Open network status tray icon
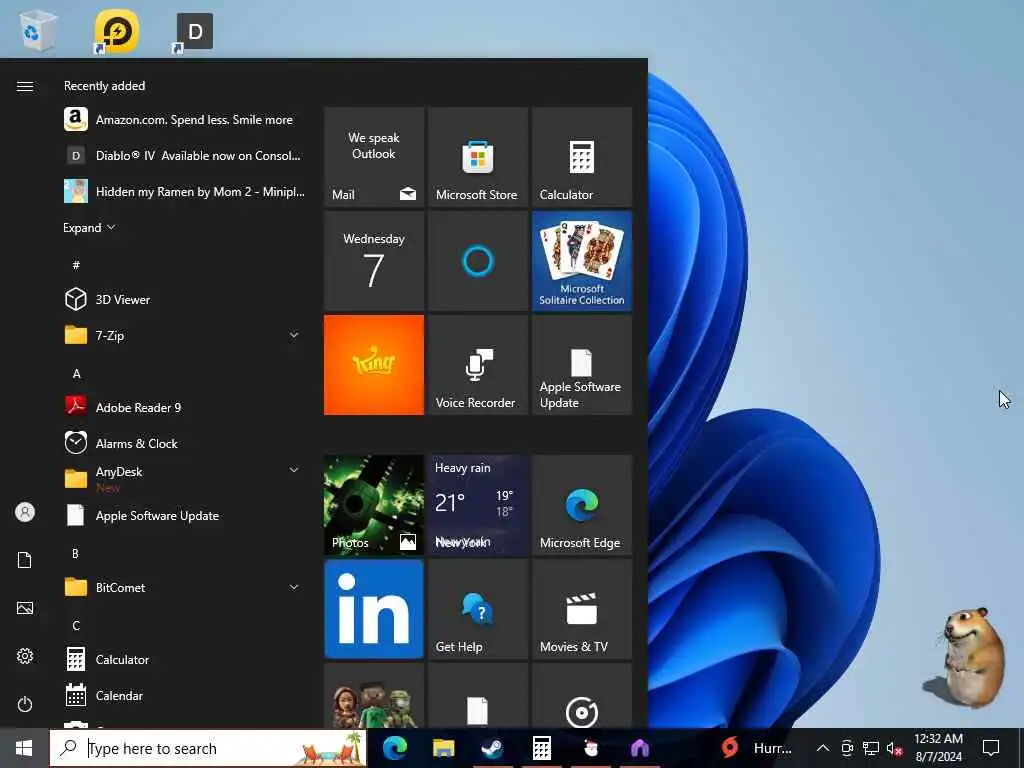The image size is (1024, 768). (871, 748)
